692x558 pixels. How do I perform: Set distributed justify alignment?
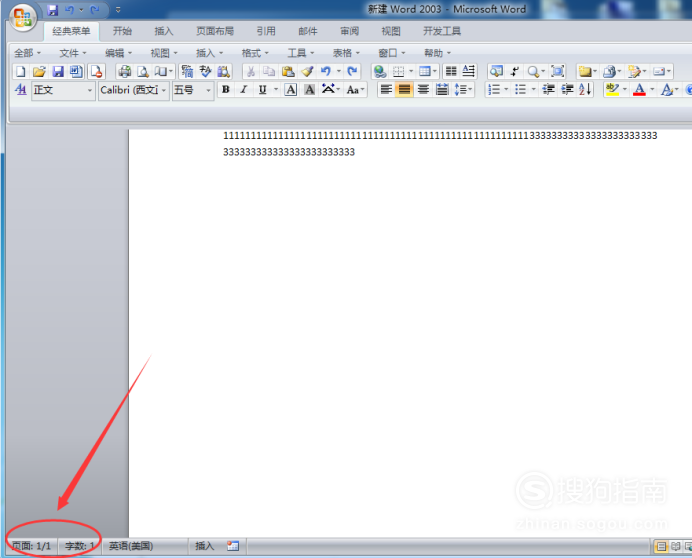[442, 90]
